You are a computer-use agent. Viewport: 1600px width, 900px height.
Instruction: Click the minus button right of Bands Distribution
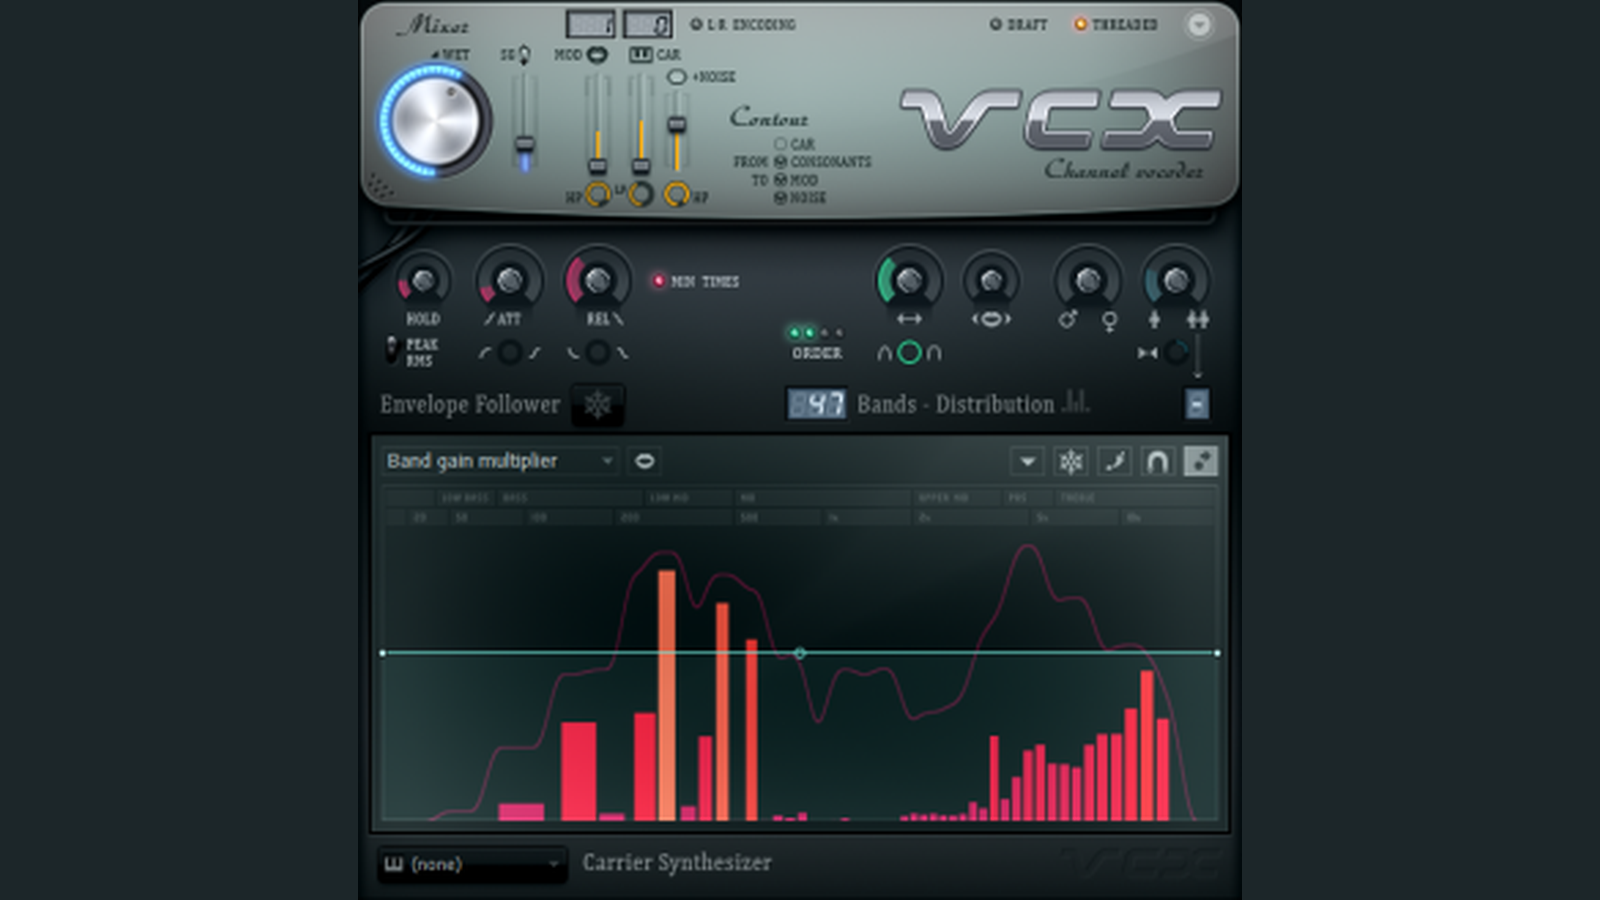tap(1196, 404)
